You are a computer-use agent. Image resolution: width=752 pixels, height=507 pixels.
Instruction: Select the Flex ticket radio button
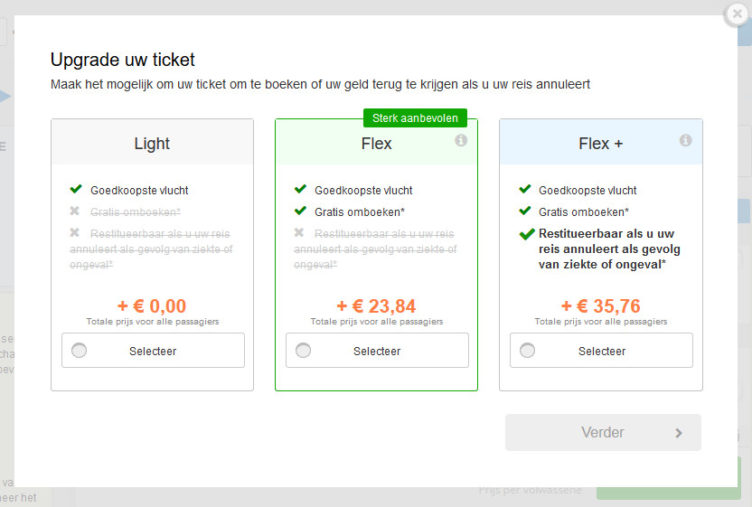303,350
